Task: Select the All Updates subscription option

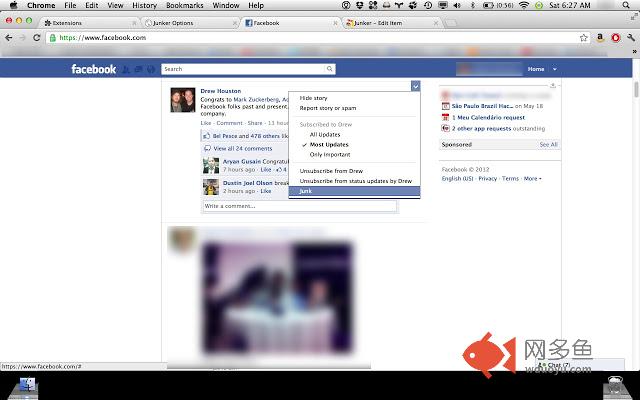Action: pyautogui.click(x=325, y=134)
